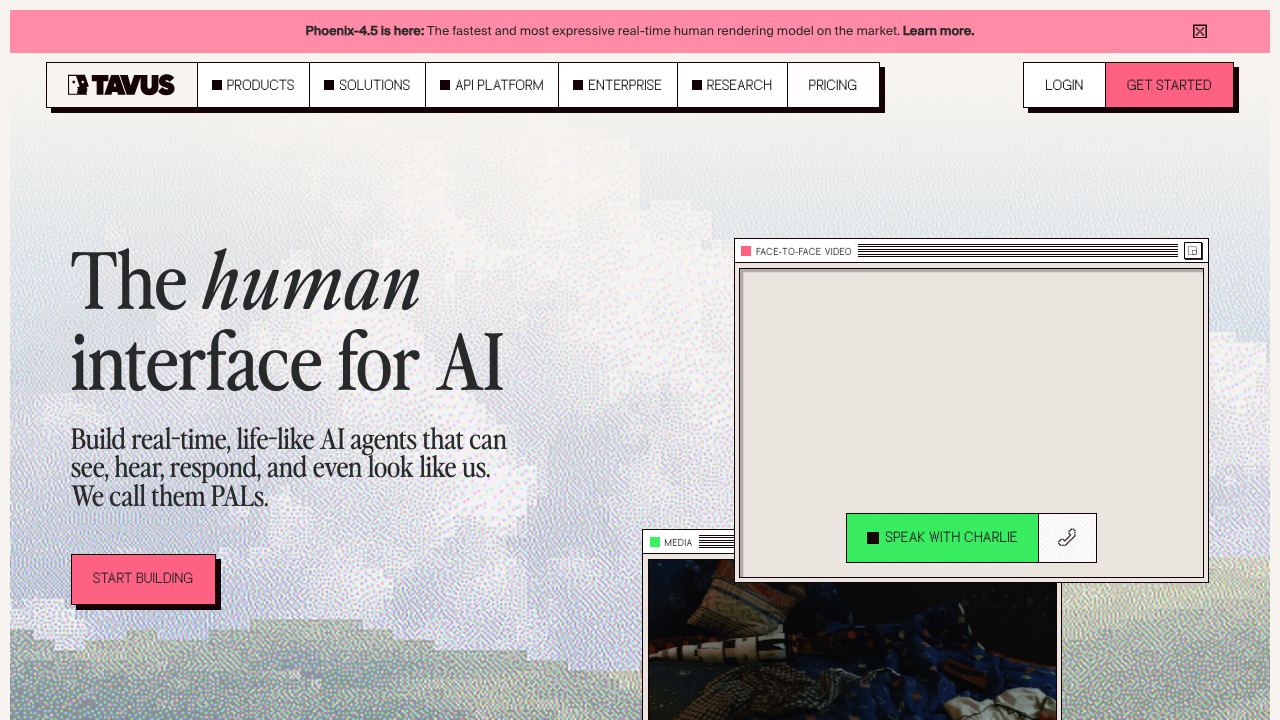Click Speak with Charlie button
Viewport: 1280px width, 720px height.
[x=942, y=538]
